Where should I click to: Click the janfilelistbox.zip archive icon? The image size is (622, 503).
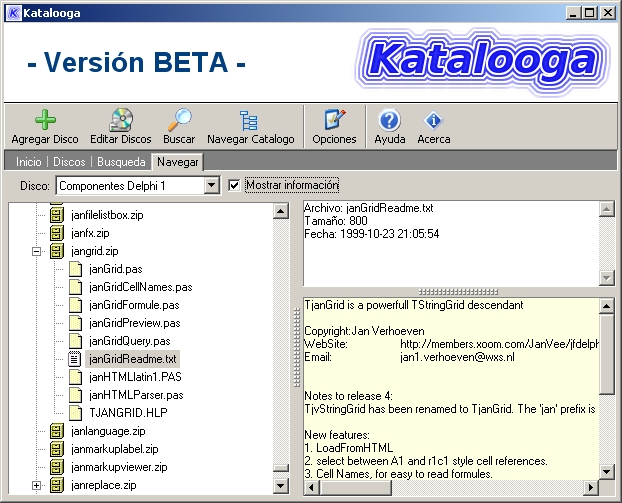click(x=57, y=215)
